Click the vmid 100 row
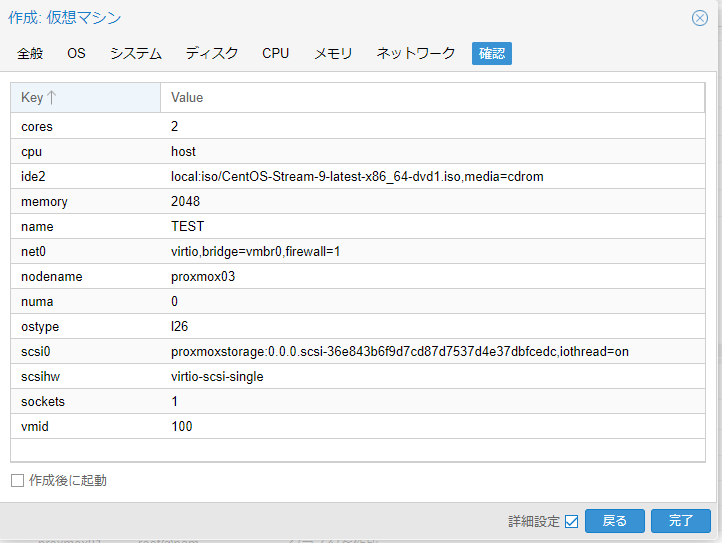 [x=357, y=427]
